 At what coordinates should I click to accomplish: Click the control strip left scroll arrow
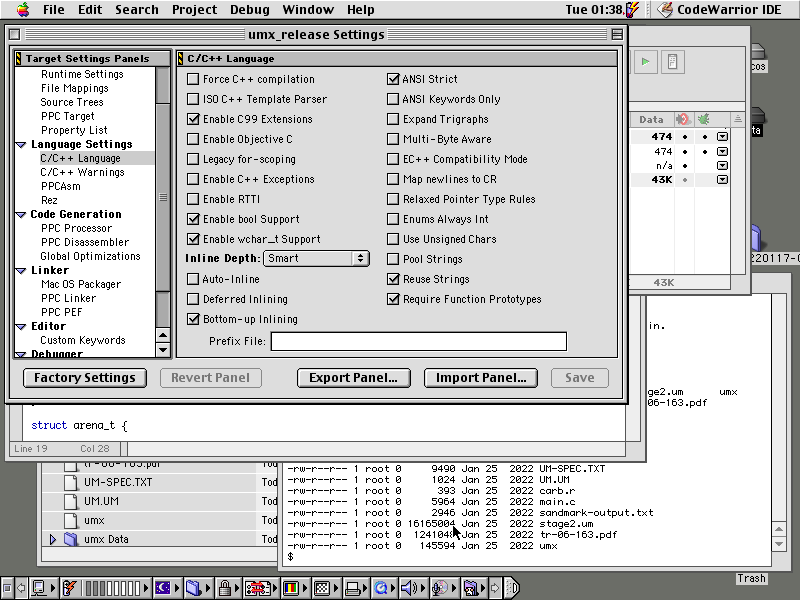pos(21,588)
